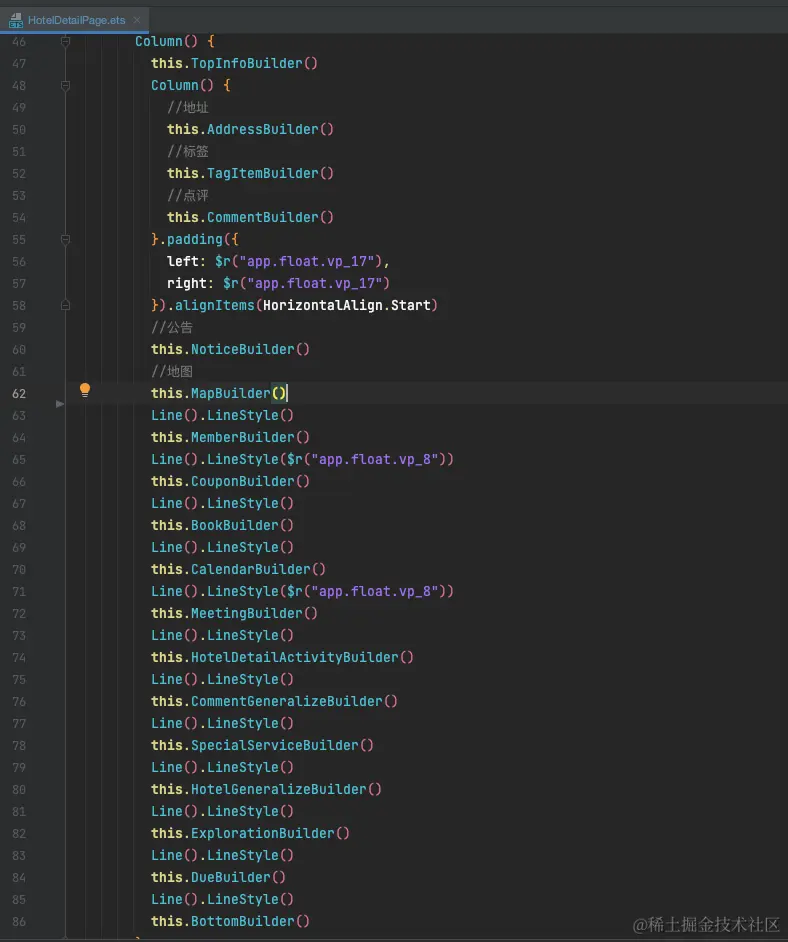Click the //地图 comment on line 61
The height and width of the screenshot is (942, 788).
(172, 371)
